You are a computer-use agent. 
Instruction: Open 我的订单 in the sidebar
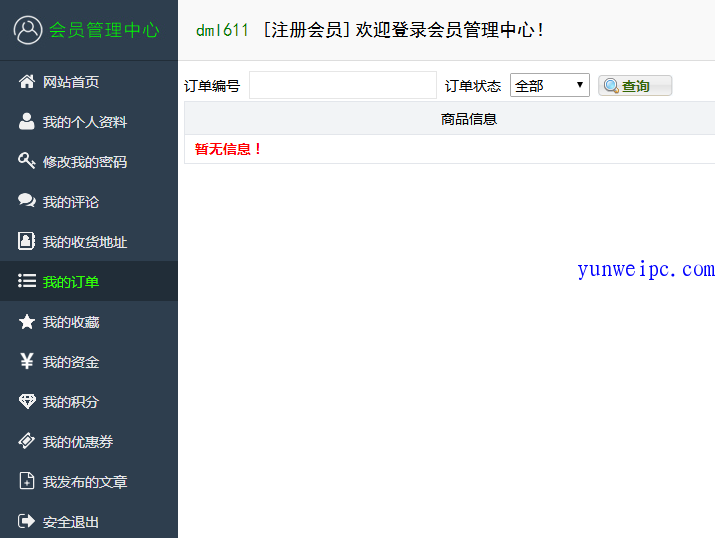70,282
